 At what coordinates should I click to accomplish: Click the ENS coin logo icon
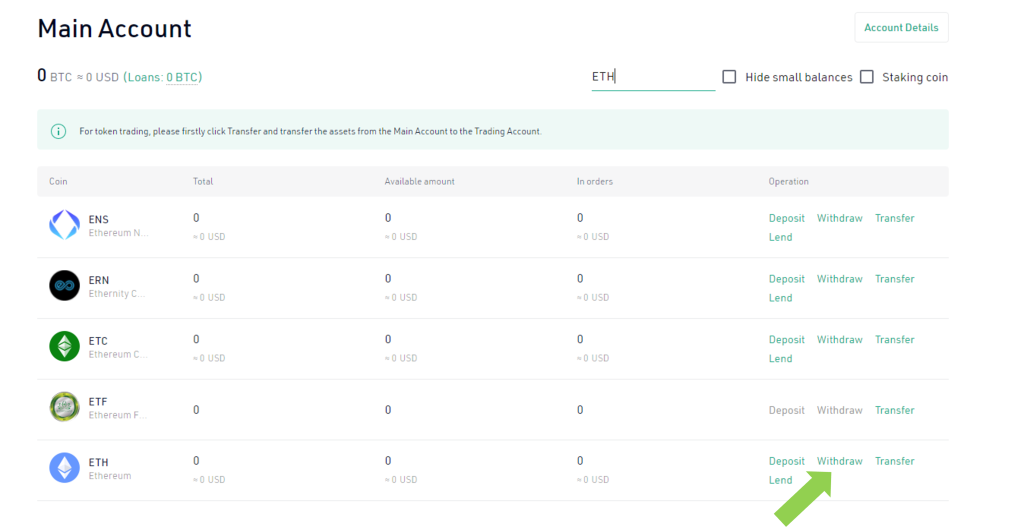65,225
